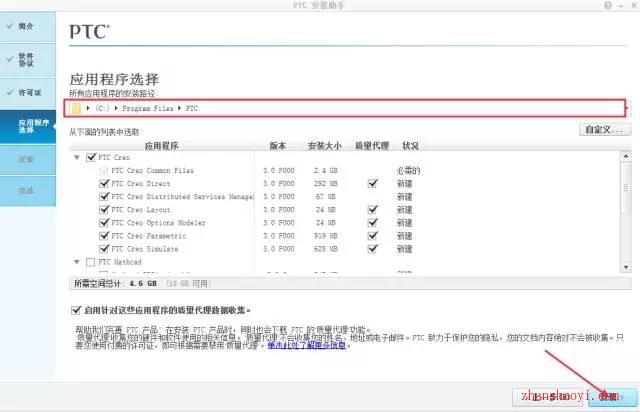Screen dimensions: 640x412
Task: Uncheck PTC Creo Layout application
Action: point(104,209)
